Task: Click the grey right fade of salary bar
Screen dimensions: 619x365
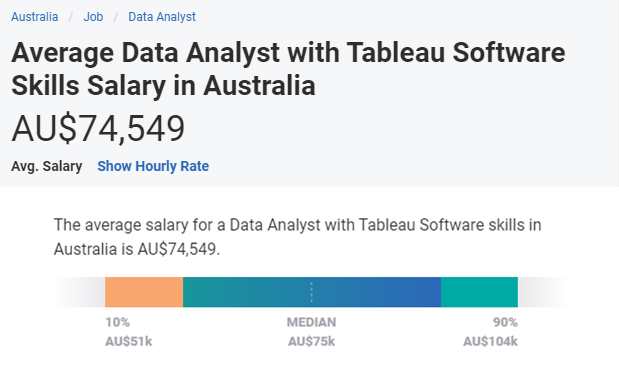Action: tap(543, 292)
